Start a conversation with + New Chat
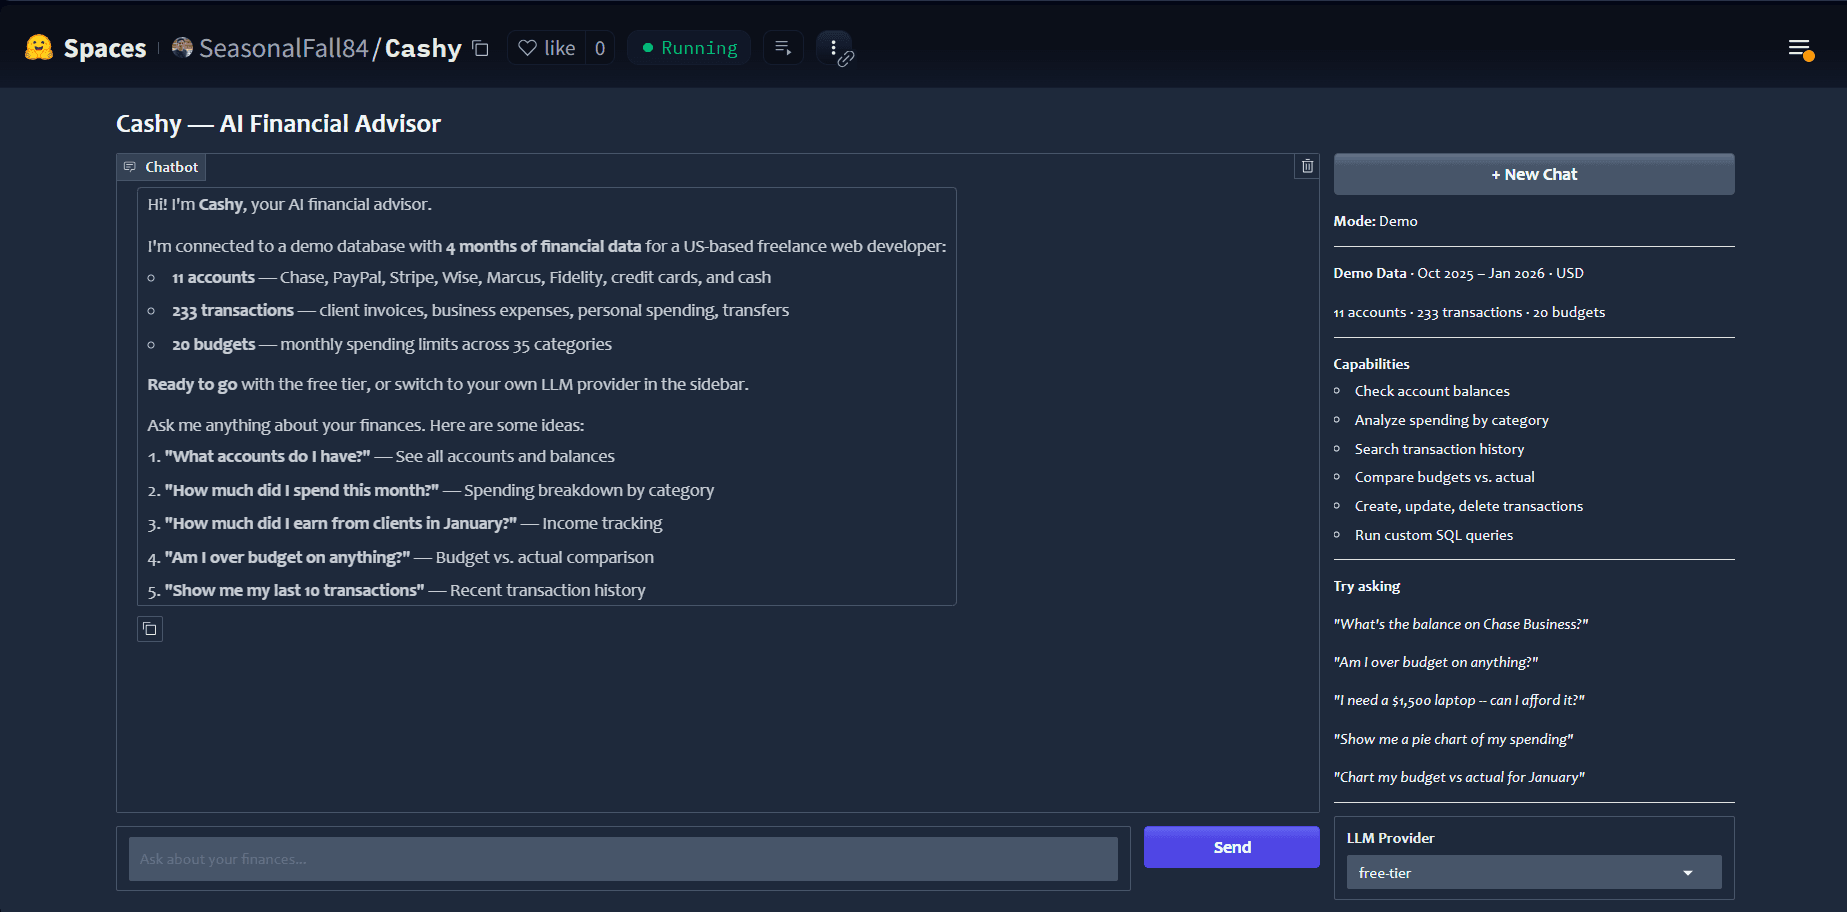The image size is (1847, 912). click(1533, 173)
